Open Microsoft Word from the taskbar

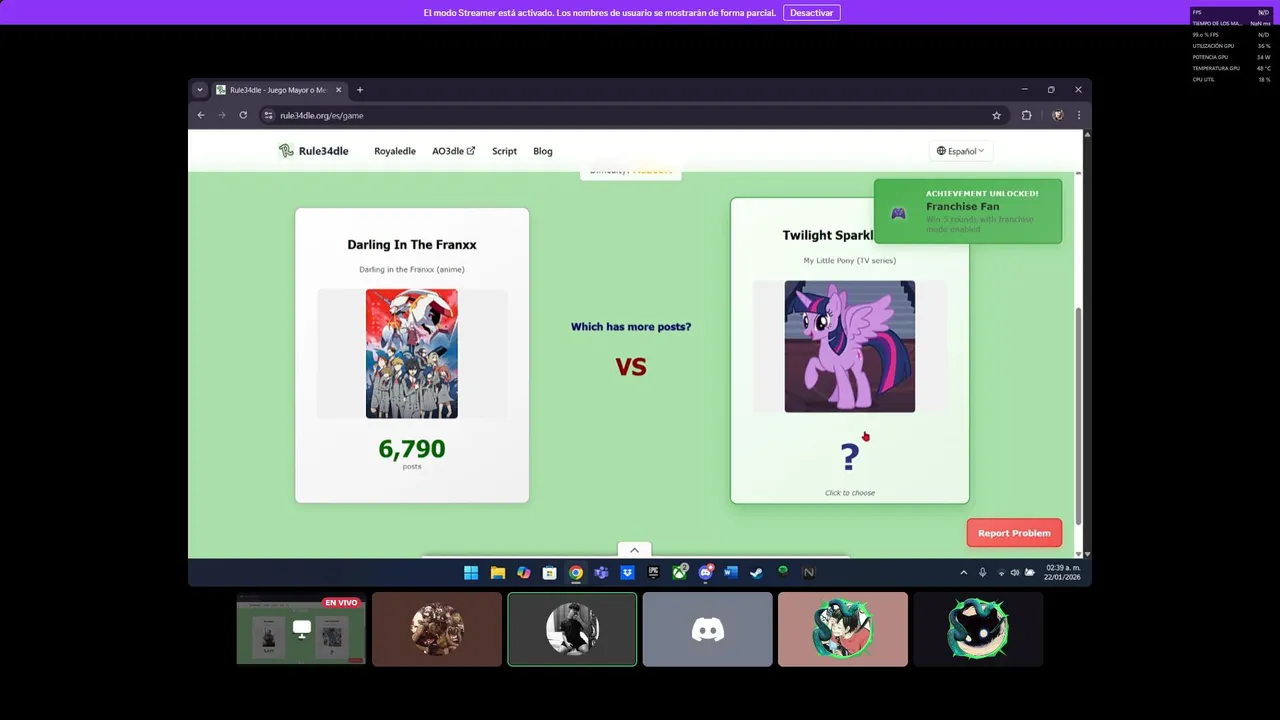point(731,573)
